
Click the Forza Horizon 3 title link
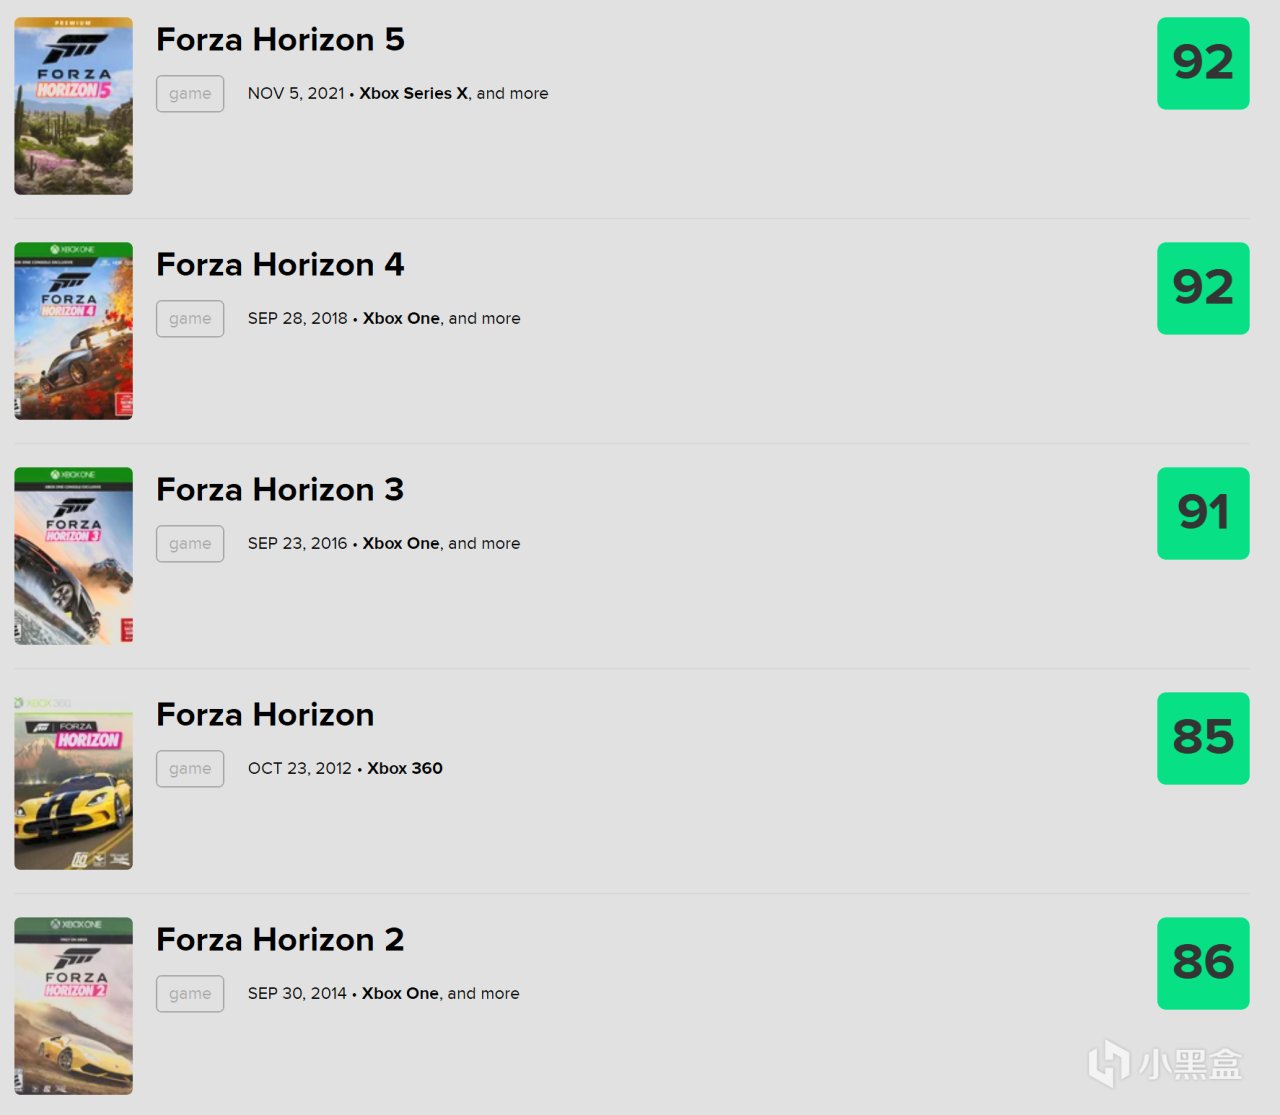click(280, 489)
